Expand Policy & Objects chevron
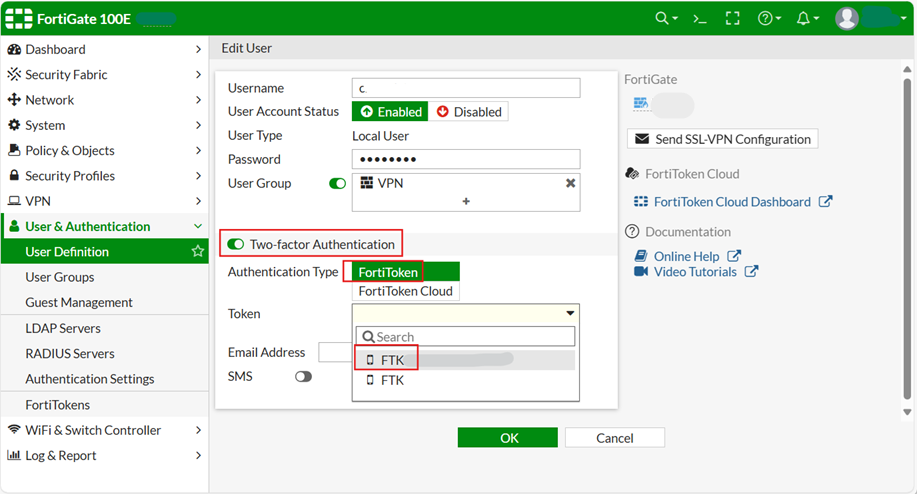The width and height of the screenshot is (917, 494). pos(198,150)
